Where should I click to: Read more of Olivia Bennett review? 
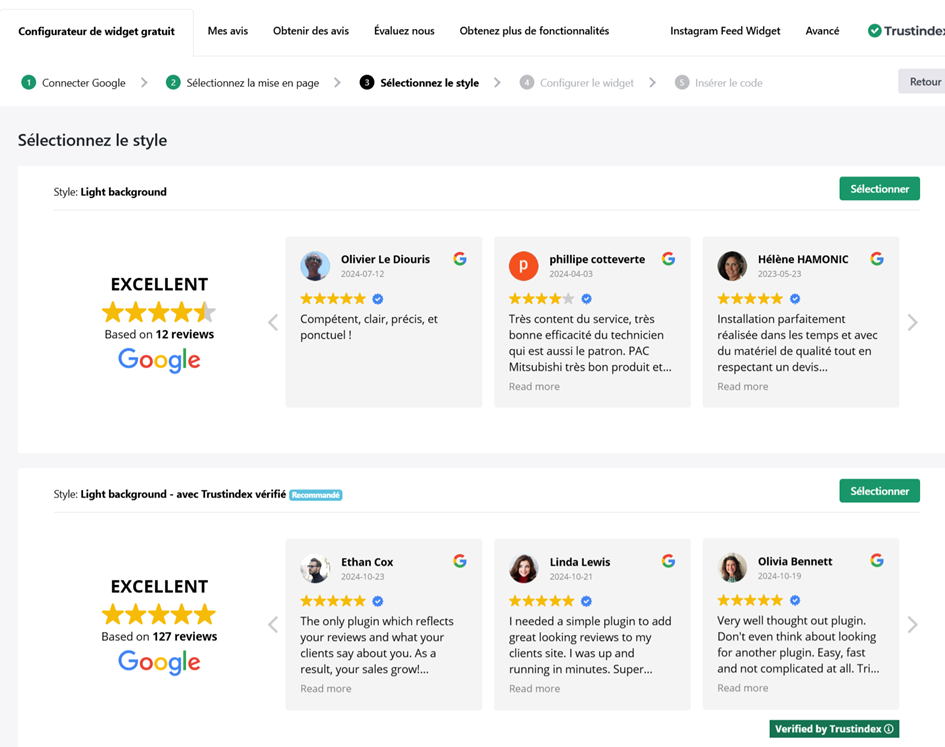point(742,688)
